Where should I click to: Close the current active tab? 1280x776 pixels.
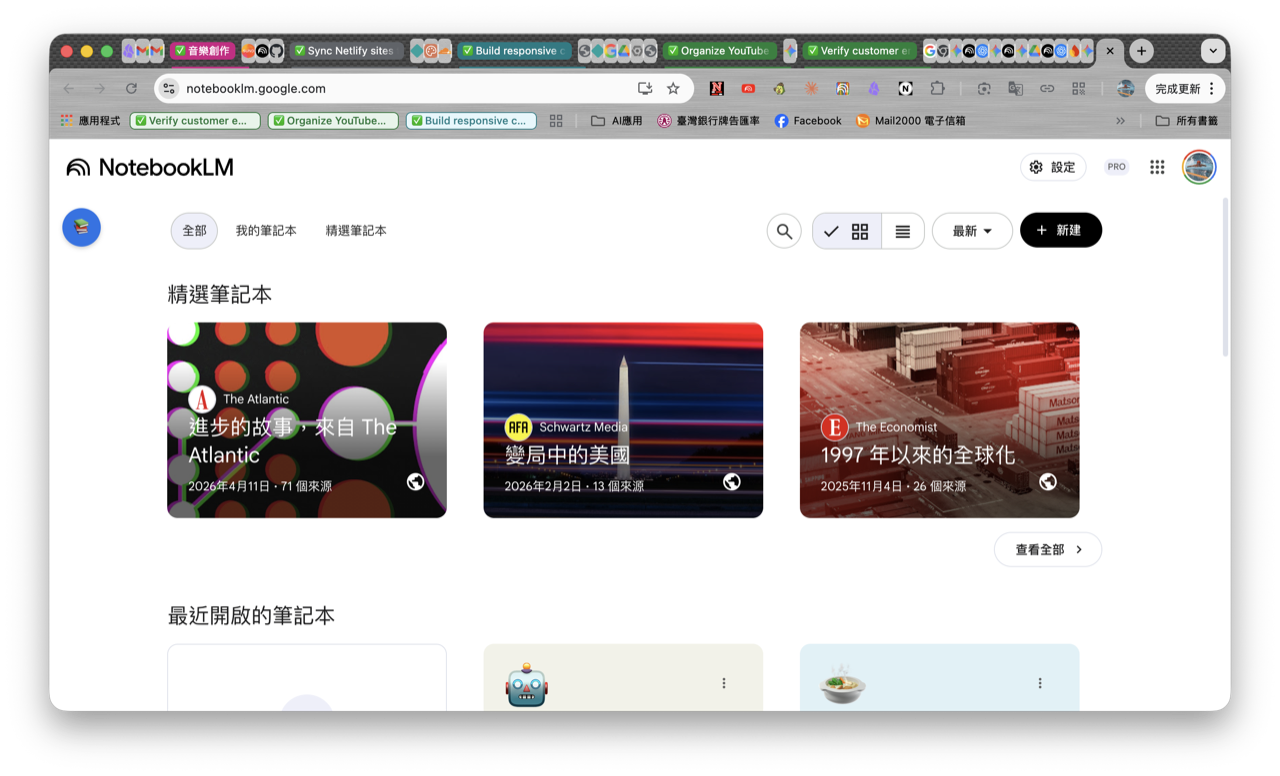pos(1110,50)
